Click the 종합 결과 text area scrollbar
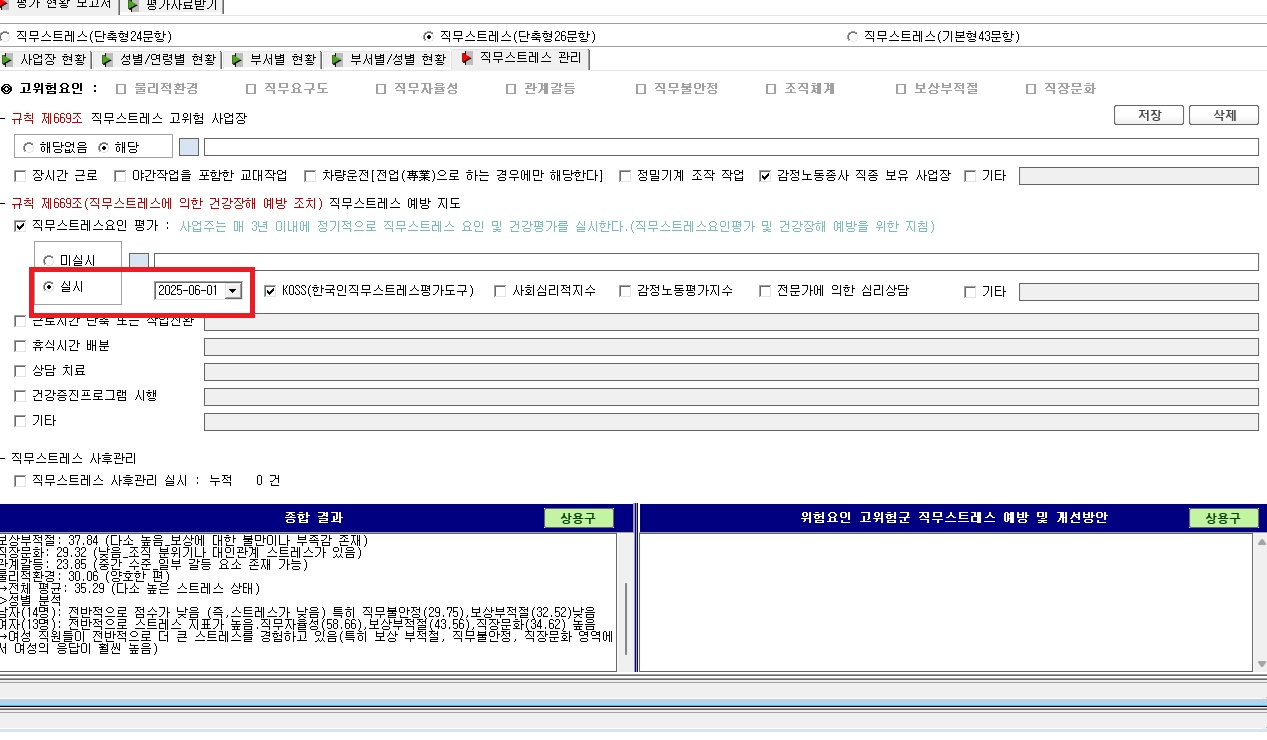 pyautogui.click(x=625, y=602)
